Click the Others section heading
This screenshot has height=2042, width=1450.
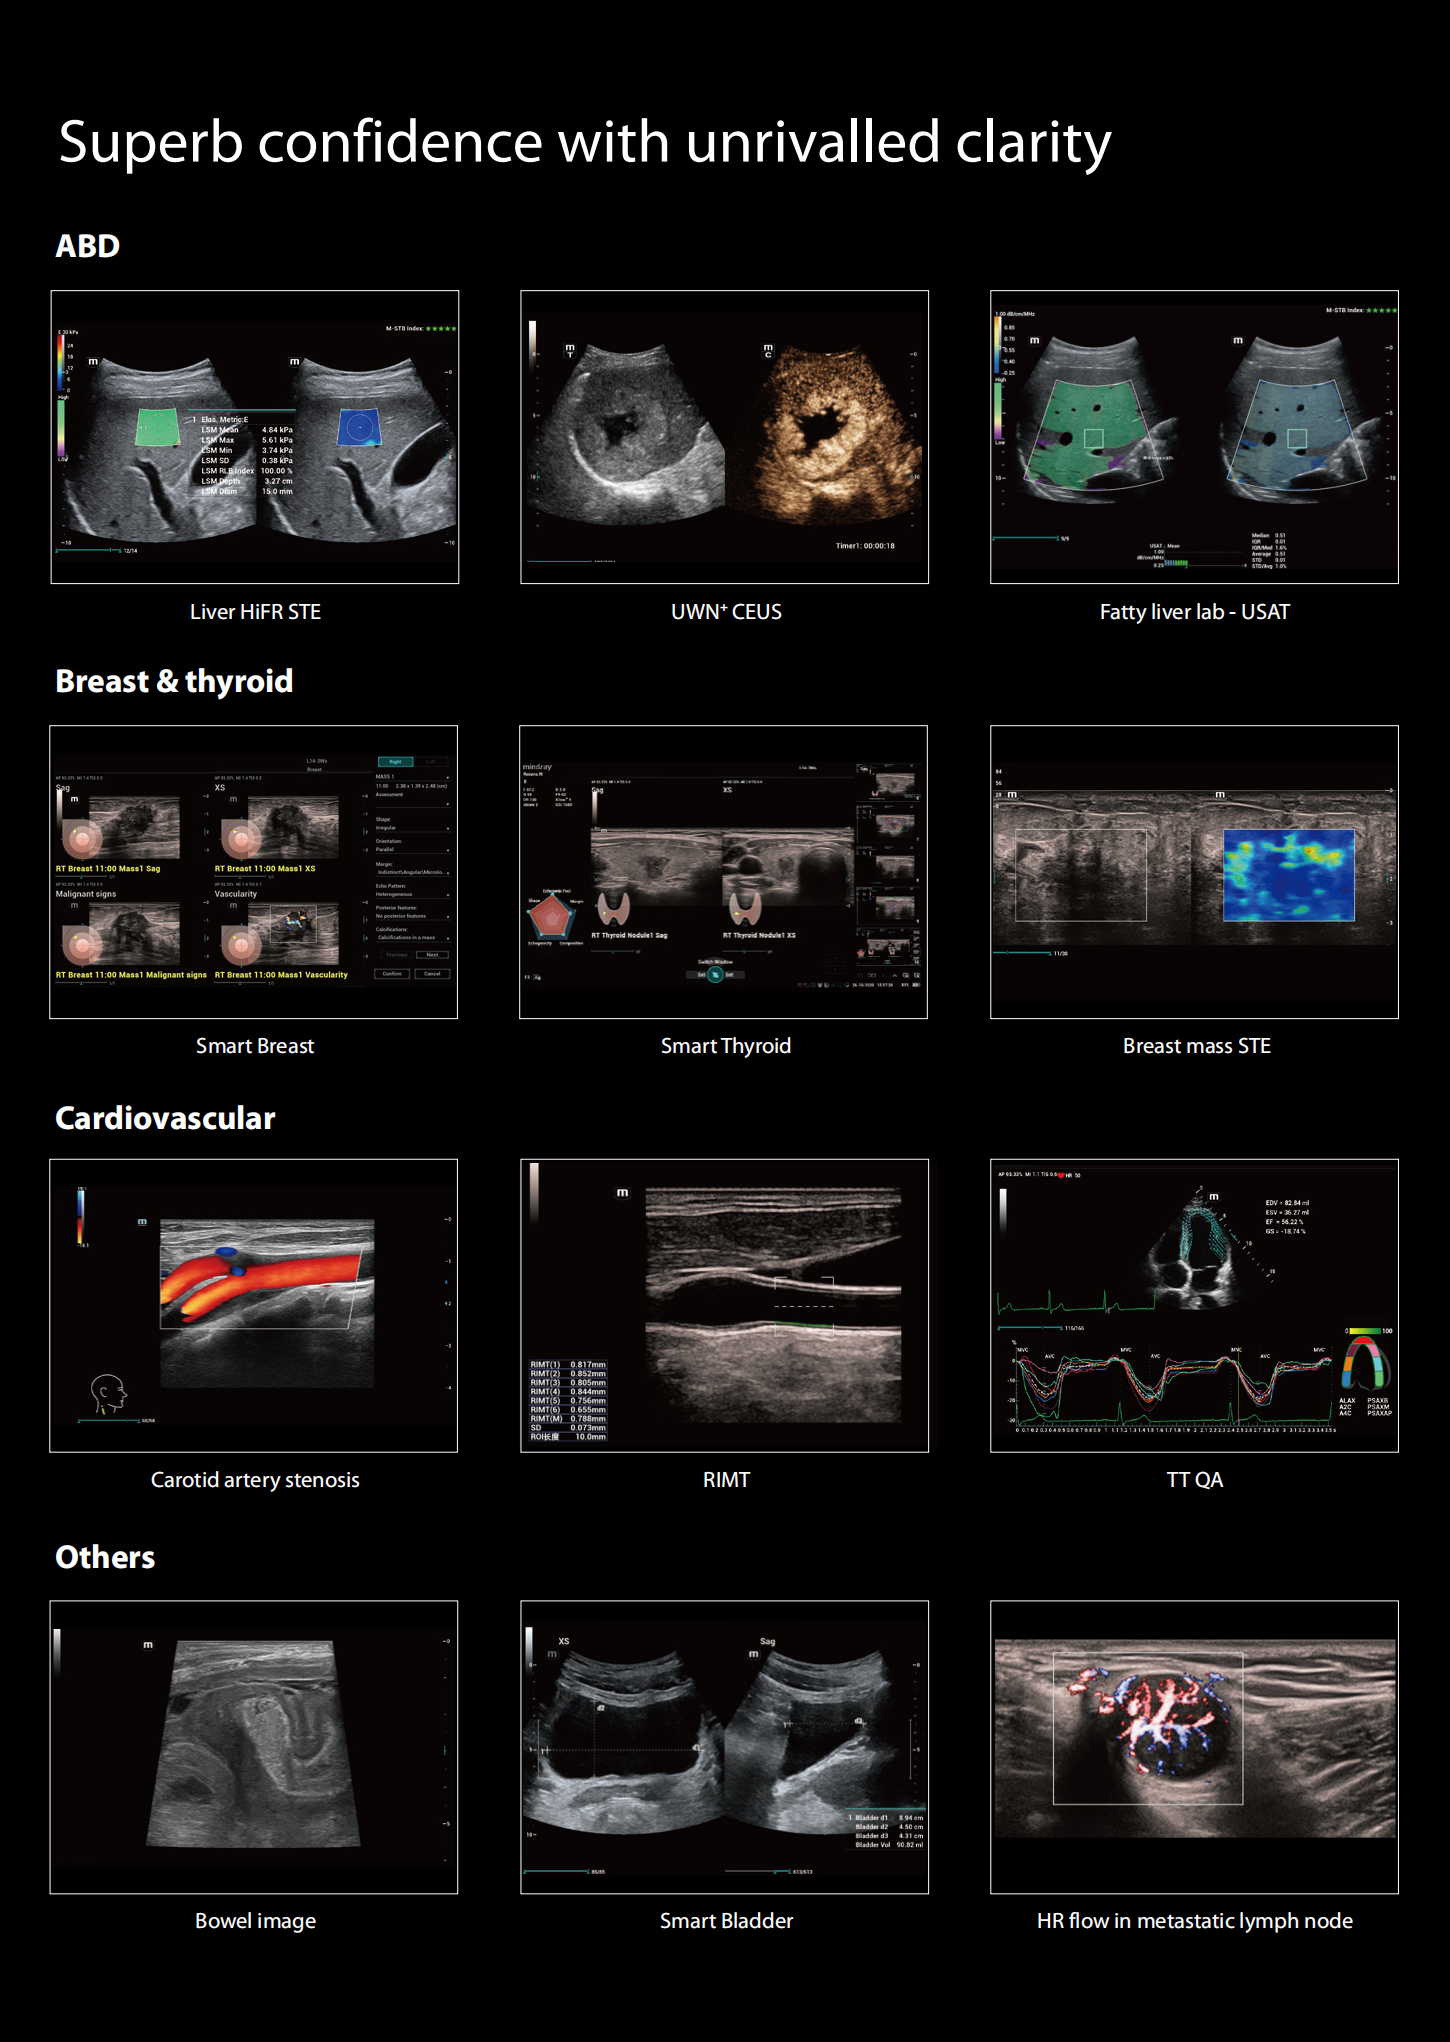[105, 1557]
